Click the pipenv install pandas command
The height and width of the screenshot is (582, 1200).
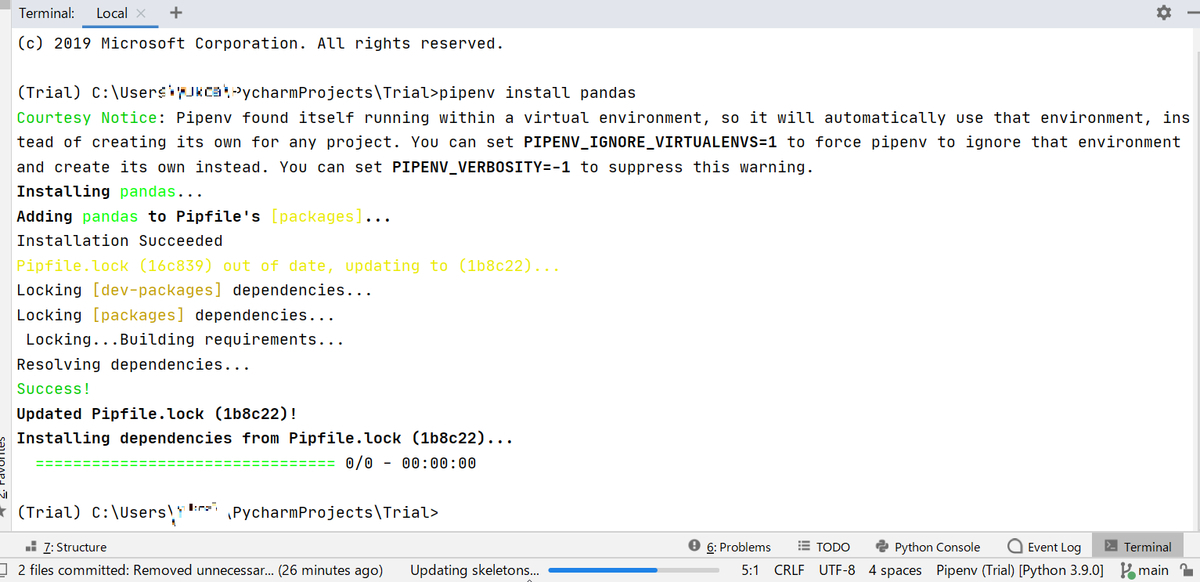point(538,93)
